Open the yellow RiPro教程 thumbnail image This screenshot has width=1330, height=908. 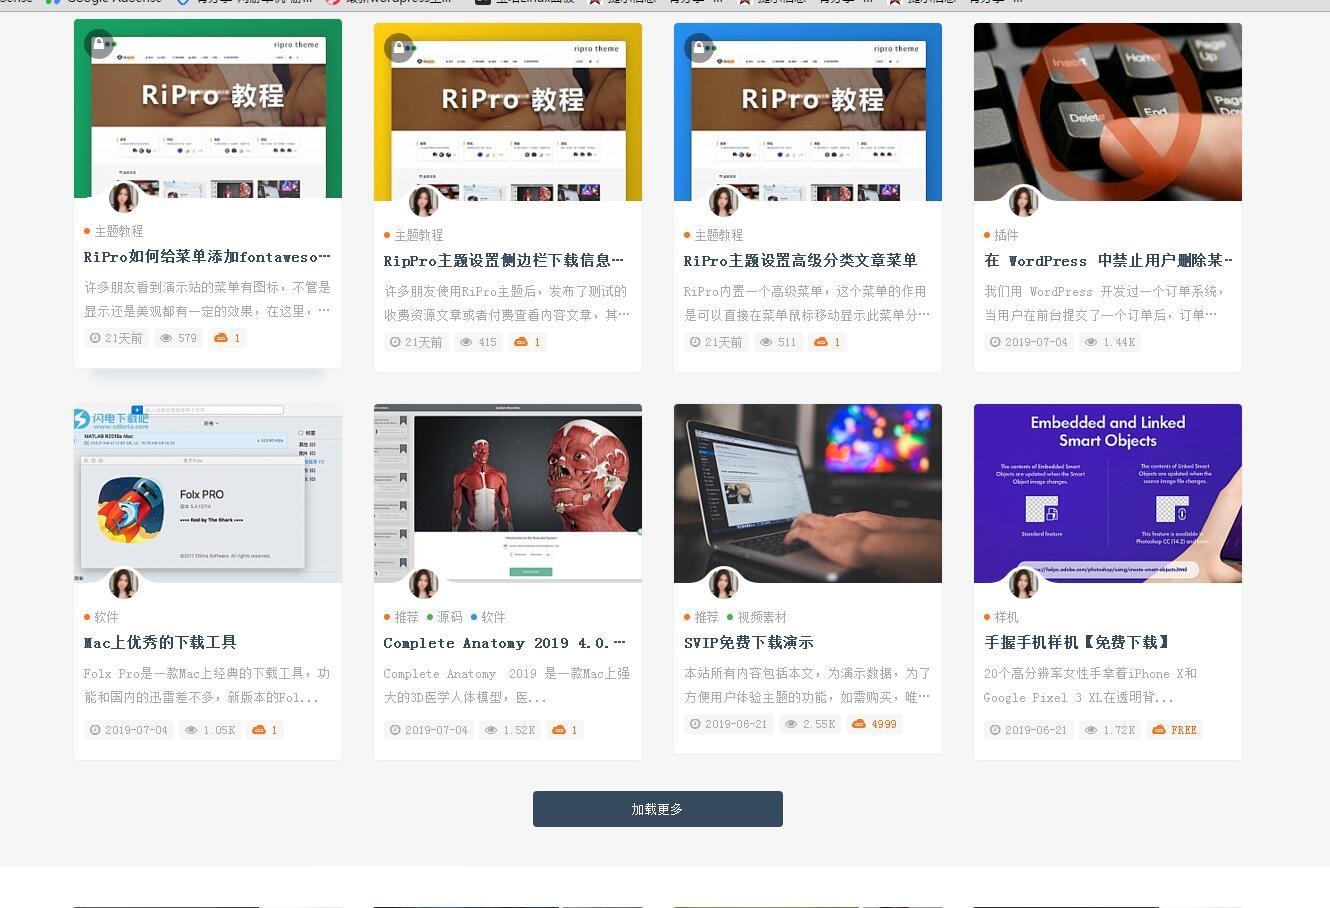click(508, 112)
